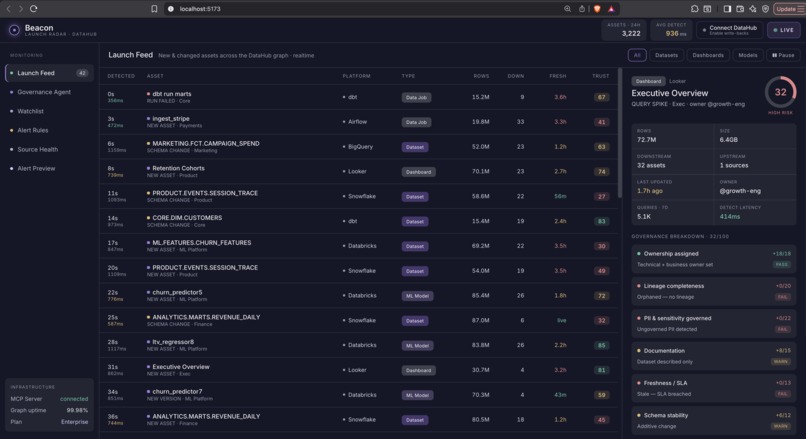
Task: Click Dashboard badge on Retention Cohorts row
Action: click(x=418, y=172)
